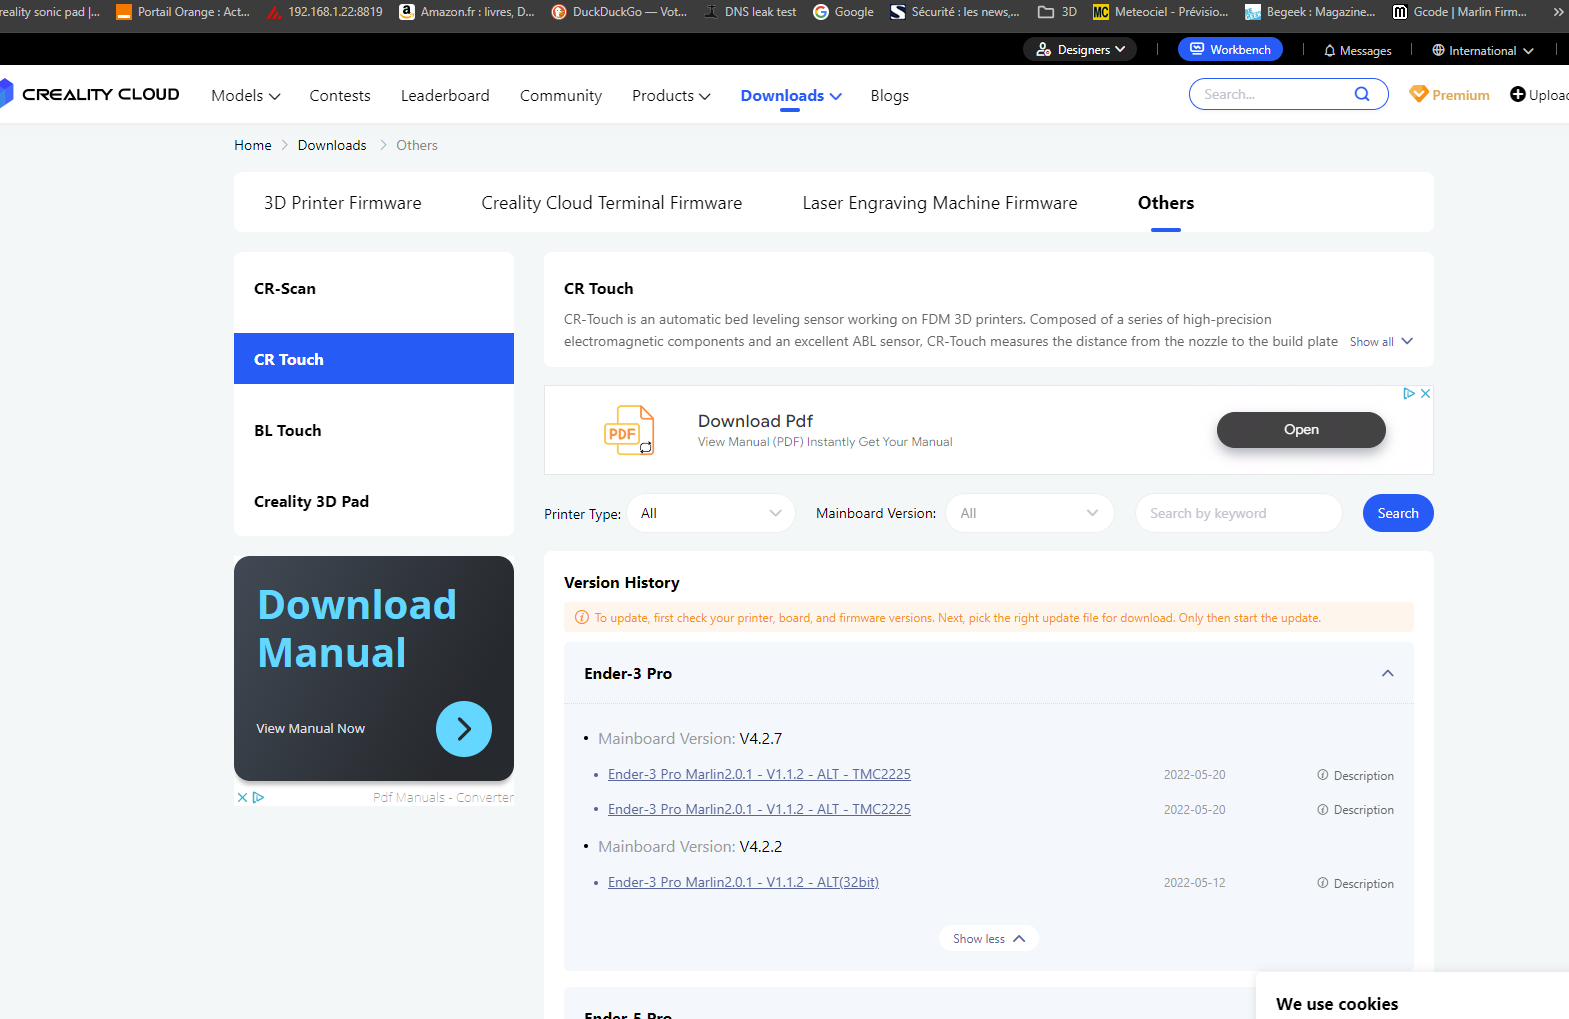Click the Search by keyword field
The width and height of the screenshot is (1569, 1019).
[x=1239, y=513]
